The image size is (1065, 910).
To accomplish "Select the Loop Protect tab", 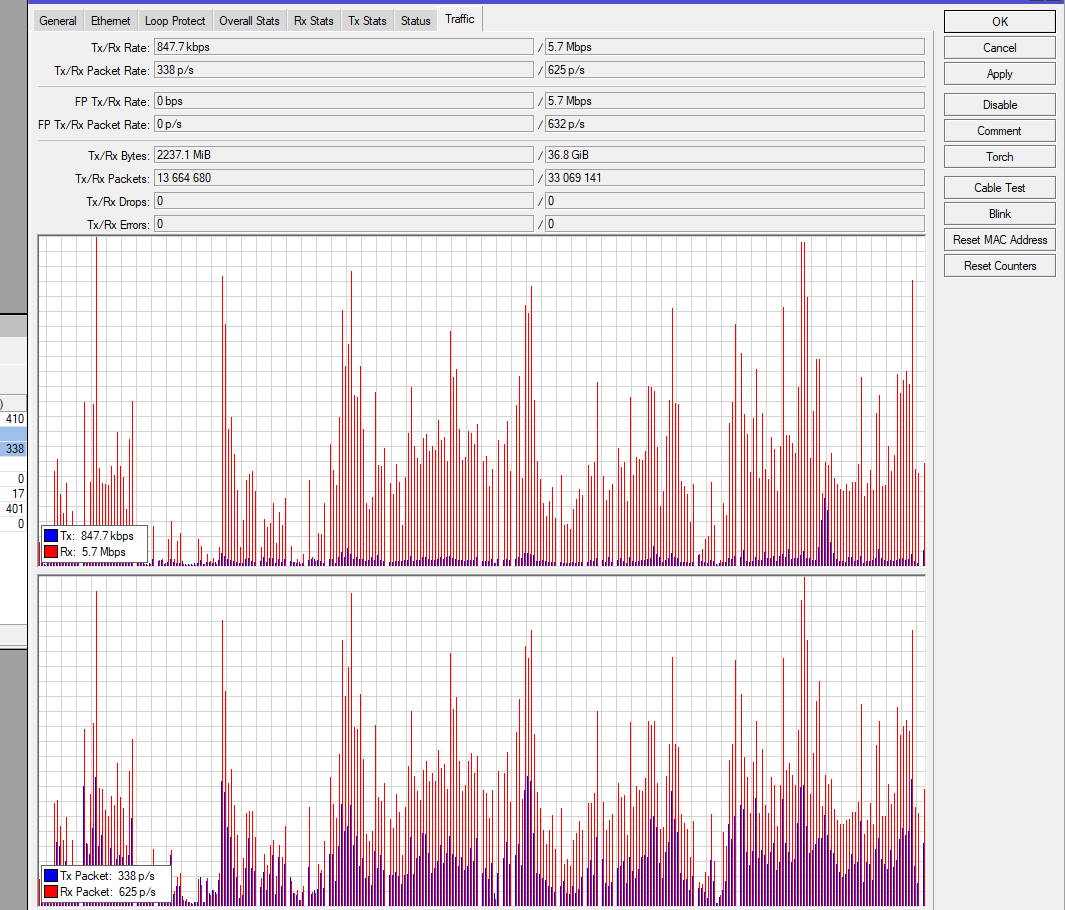I will (x=175, y=21).
